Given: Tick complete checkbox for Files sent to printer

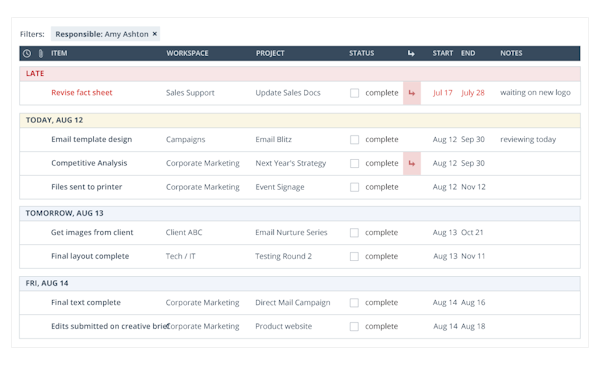Looking at the screenshot, I should point(354,187).
